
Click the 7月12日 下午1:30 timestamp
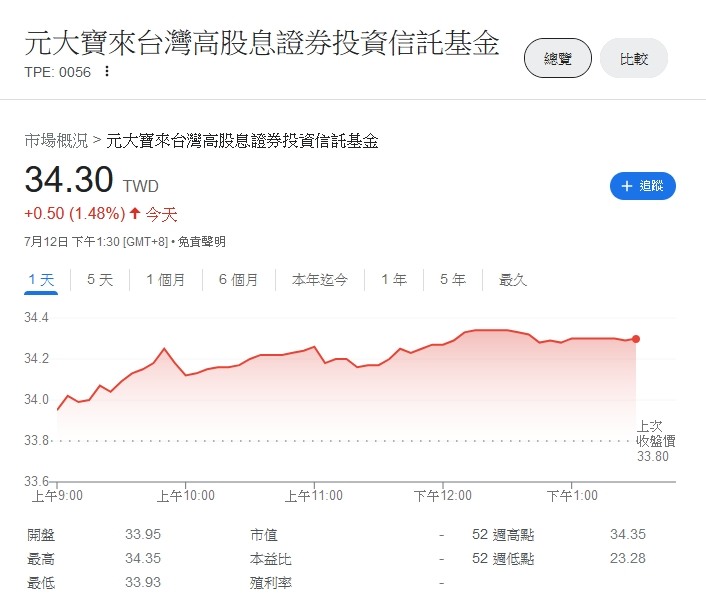96,242
